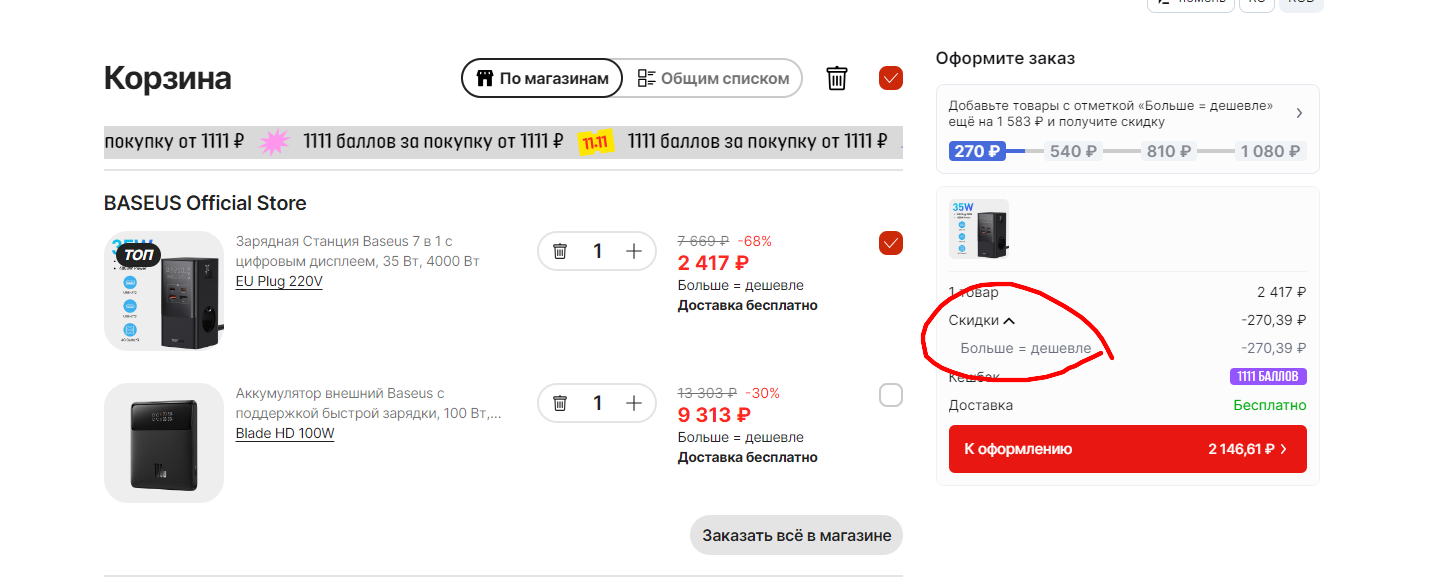Open the «Больше = дешевле» promo details arrow
The height and width of the screenshot is (587, 1431).
pos(1299,113)
